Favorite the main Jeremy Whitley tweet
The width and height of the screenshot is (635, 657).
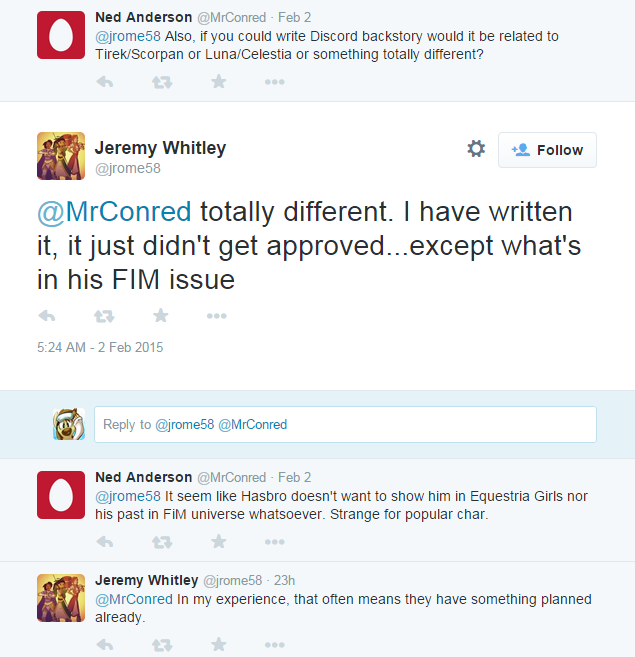[160, 316]
